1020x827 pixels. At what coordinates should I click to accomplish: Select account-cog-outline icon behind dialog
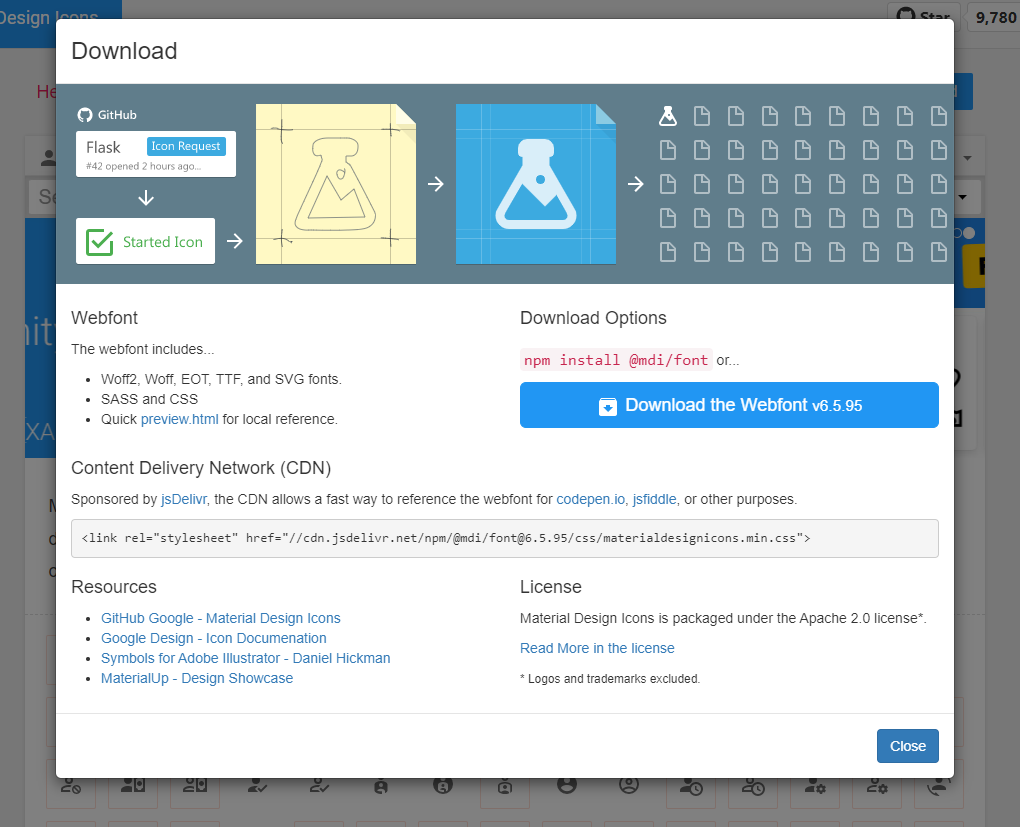point(877,786)
